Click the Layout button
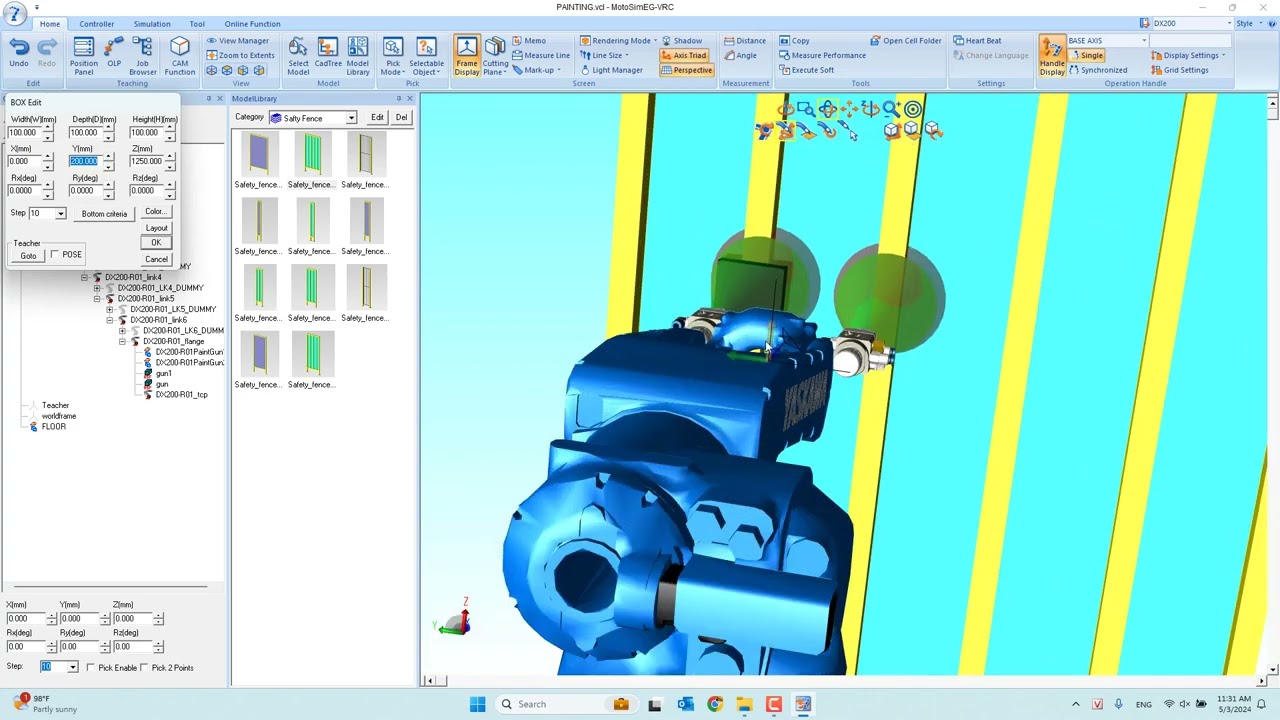 [x=156, y=228]
